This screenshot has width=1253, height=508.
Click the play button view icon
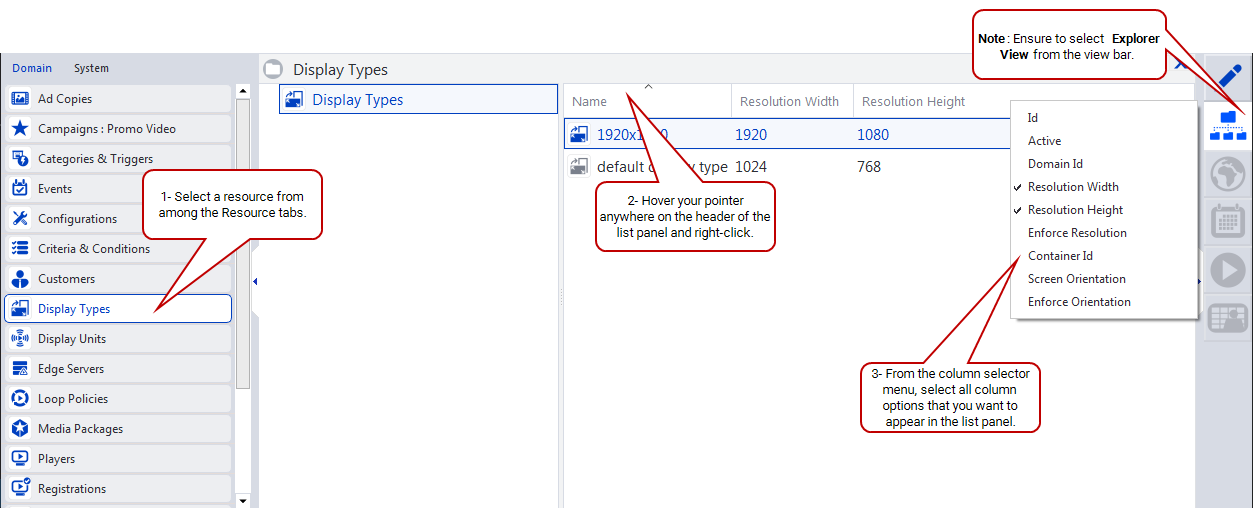1228,270
